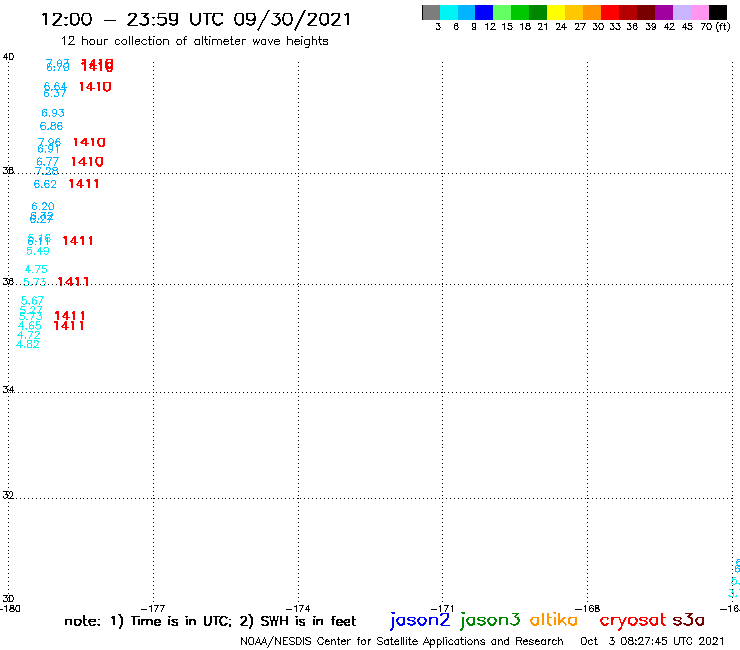This screenshot has width=740, height=650.
Task: Click the note 'Time is in UTC; SWH is in feet'
Action: pos(210,621)
